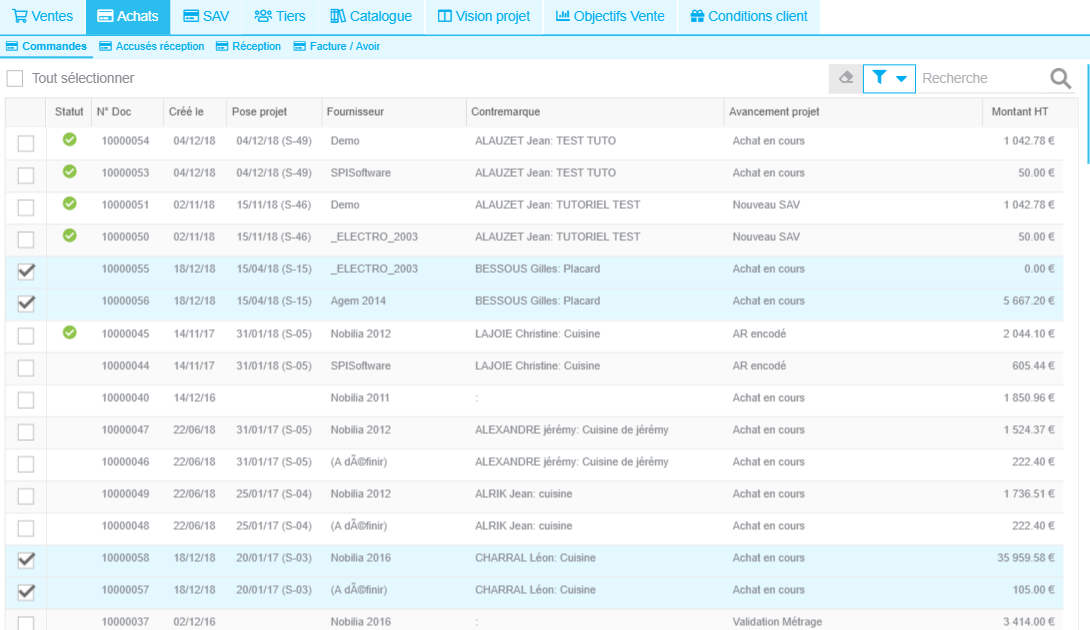Click the Commandes sub-tab icon

click(12, 47)
